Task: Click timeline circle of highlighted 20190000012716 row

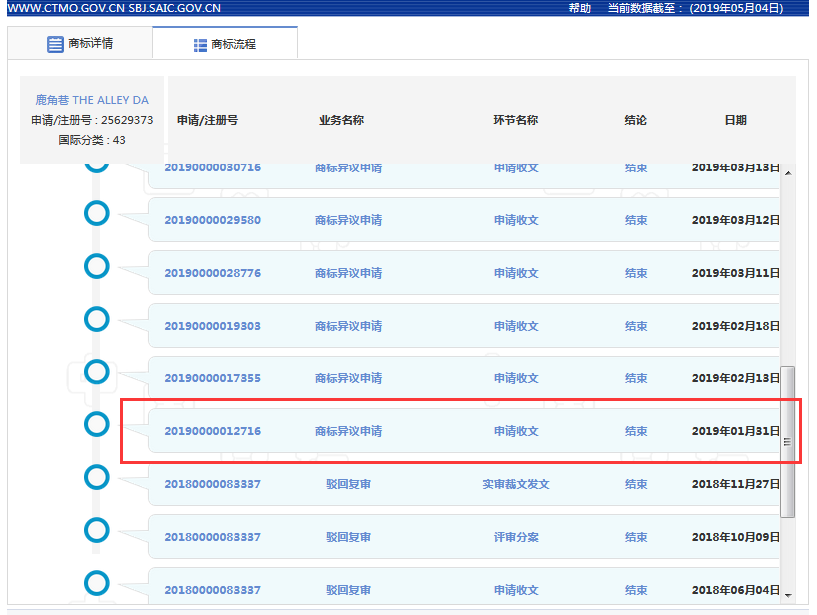Action: click(x=96, y=424)
